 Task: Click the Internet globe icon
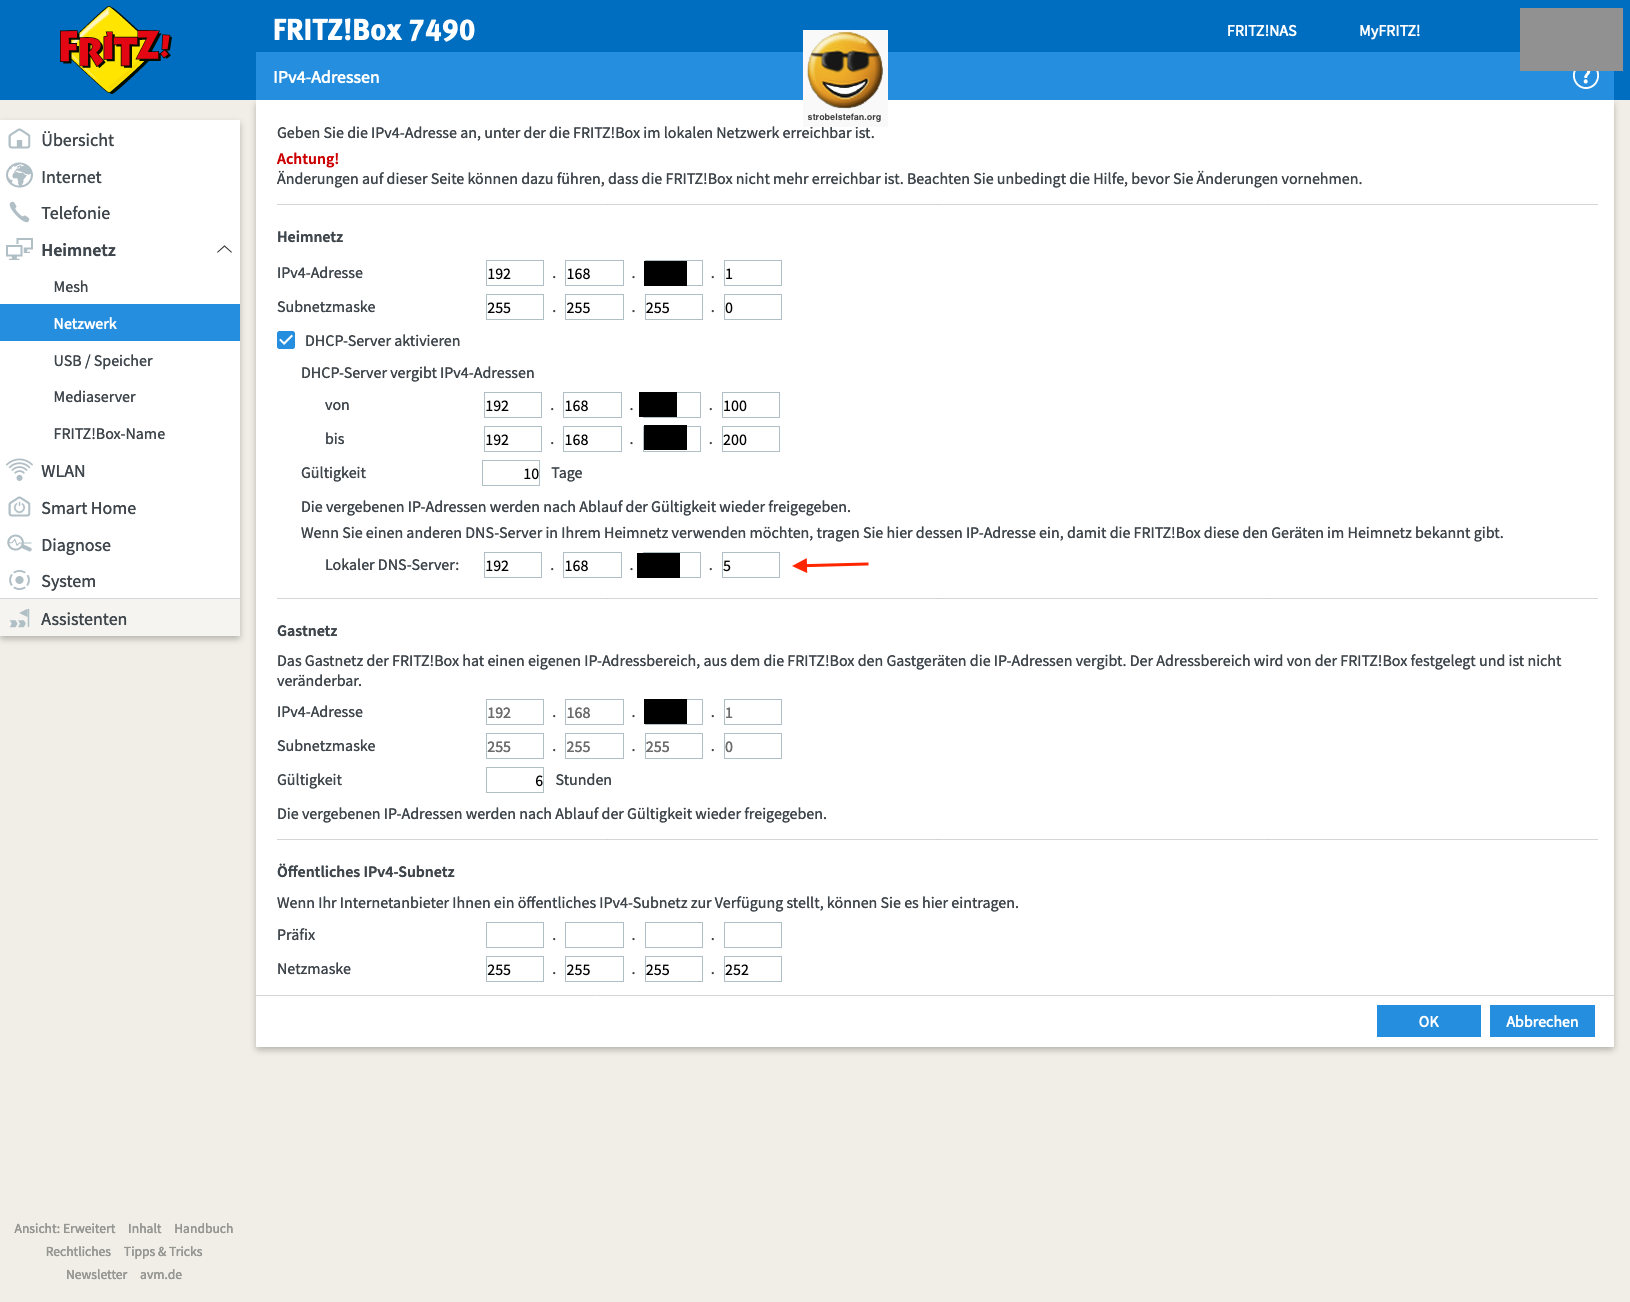point(19,176)
